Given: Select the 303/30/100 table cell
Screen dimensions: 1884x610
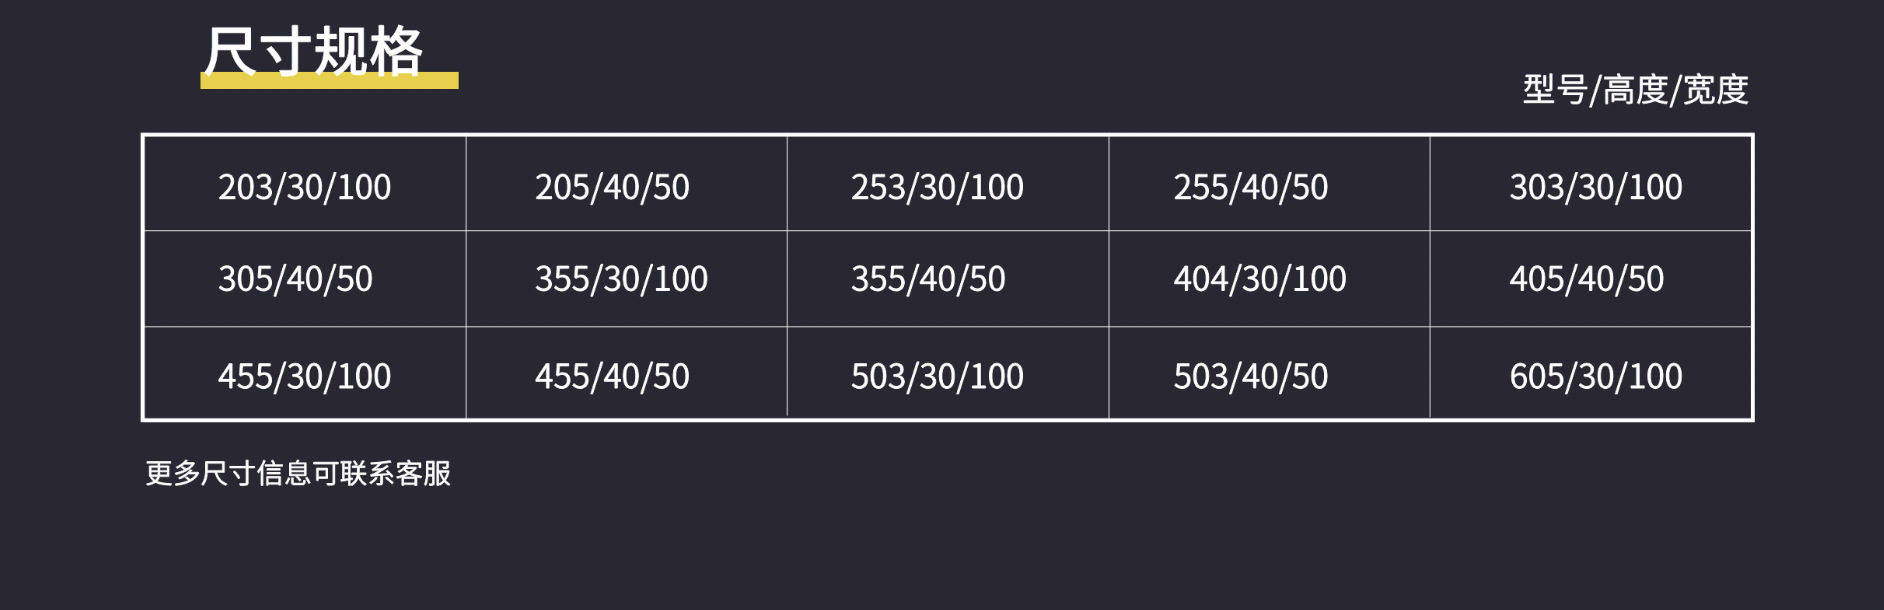Looking at the screenshot, I should tap(1595, 187).
